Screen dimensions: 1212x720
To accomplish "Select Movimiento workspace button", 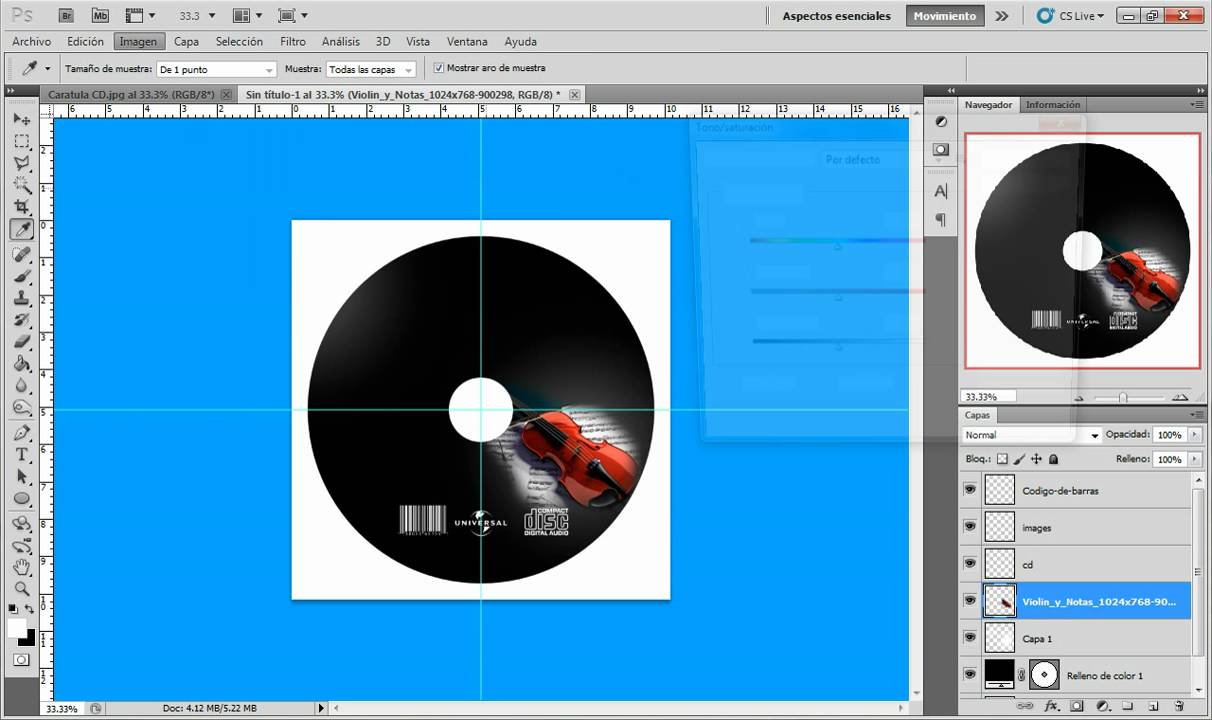I will coord(944,16).
